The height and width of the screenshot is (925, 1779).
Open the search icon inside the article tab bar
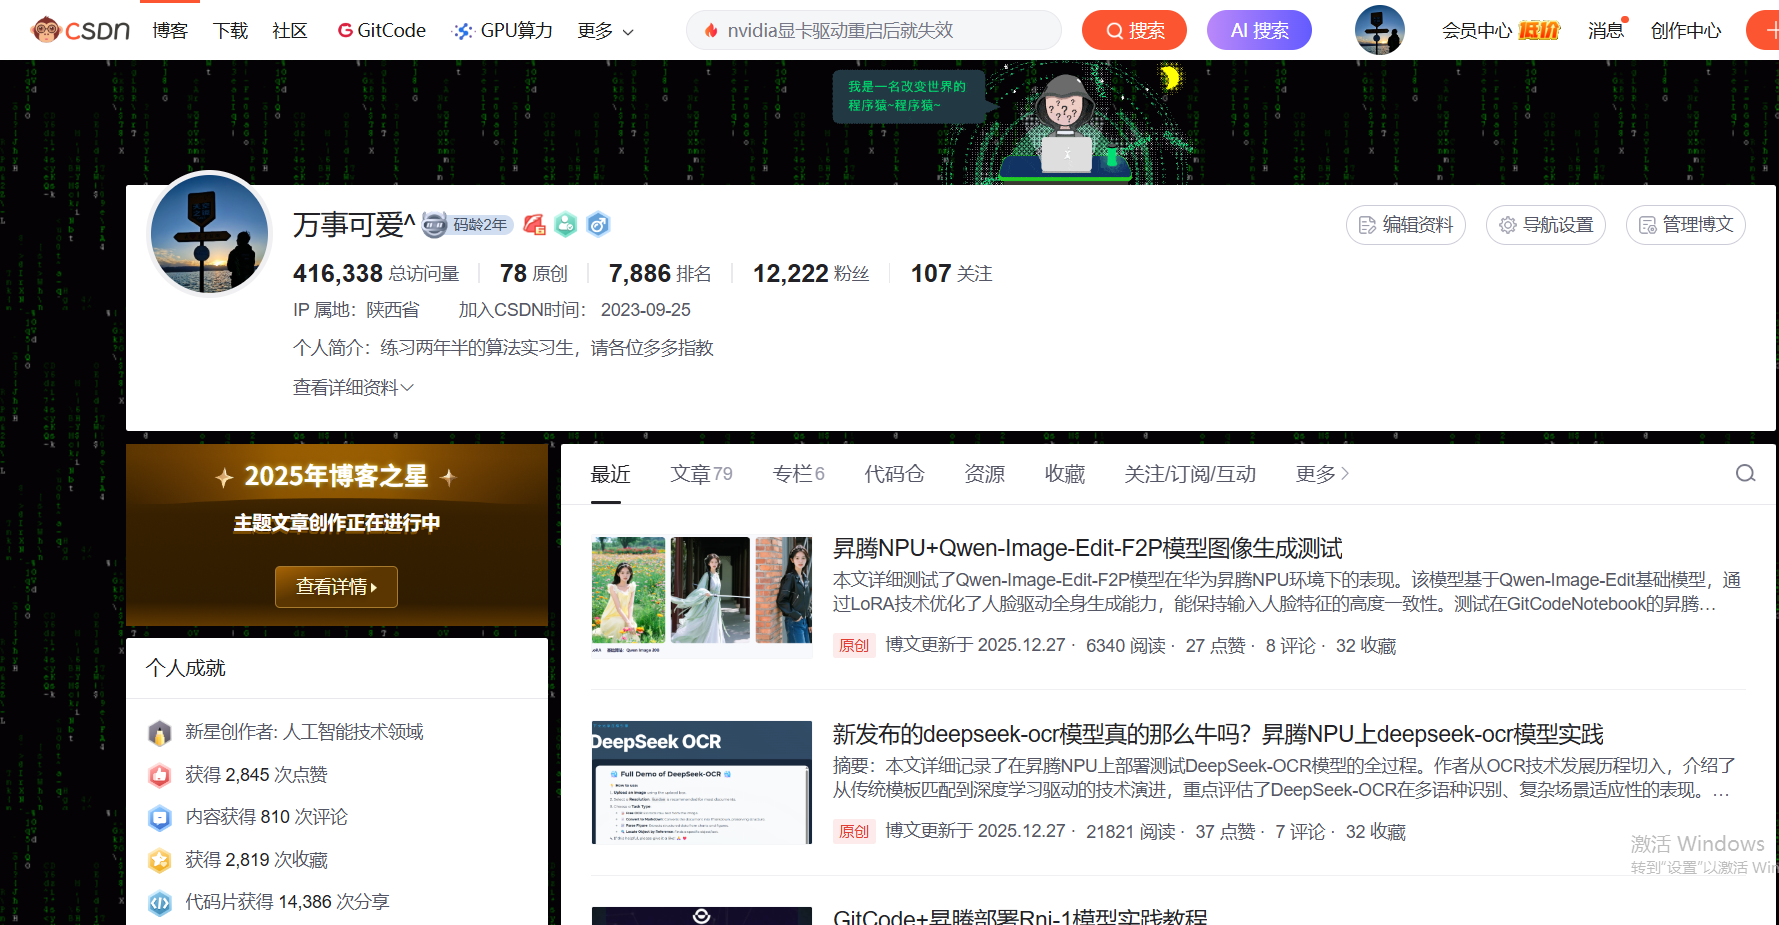coord(1745,473)
